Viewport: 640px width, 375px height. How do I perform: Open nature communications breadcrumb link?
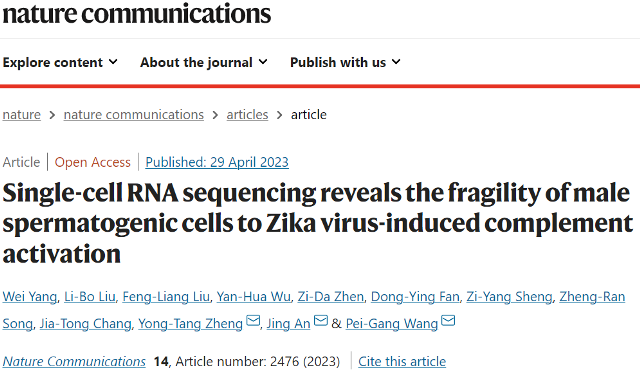pyautogui.click(x=133, y=115)
